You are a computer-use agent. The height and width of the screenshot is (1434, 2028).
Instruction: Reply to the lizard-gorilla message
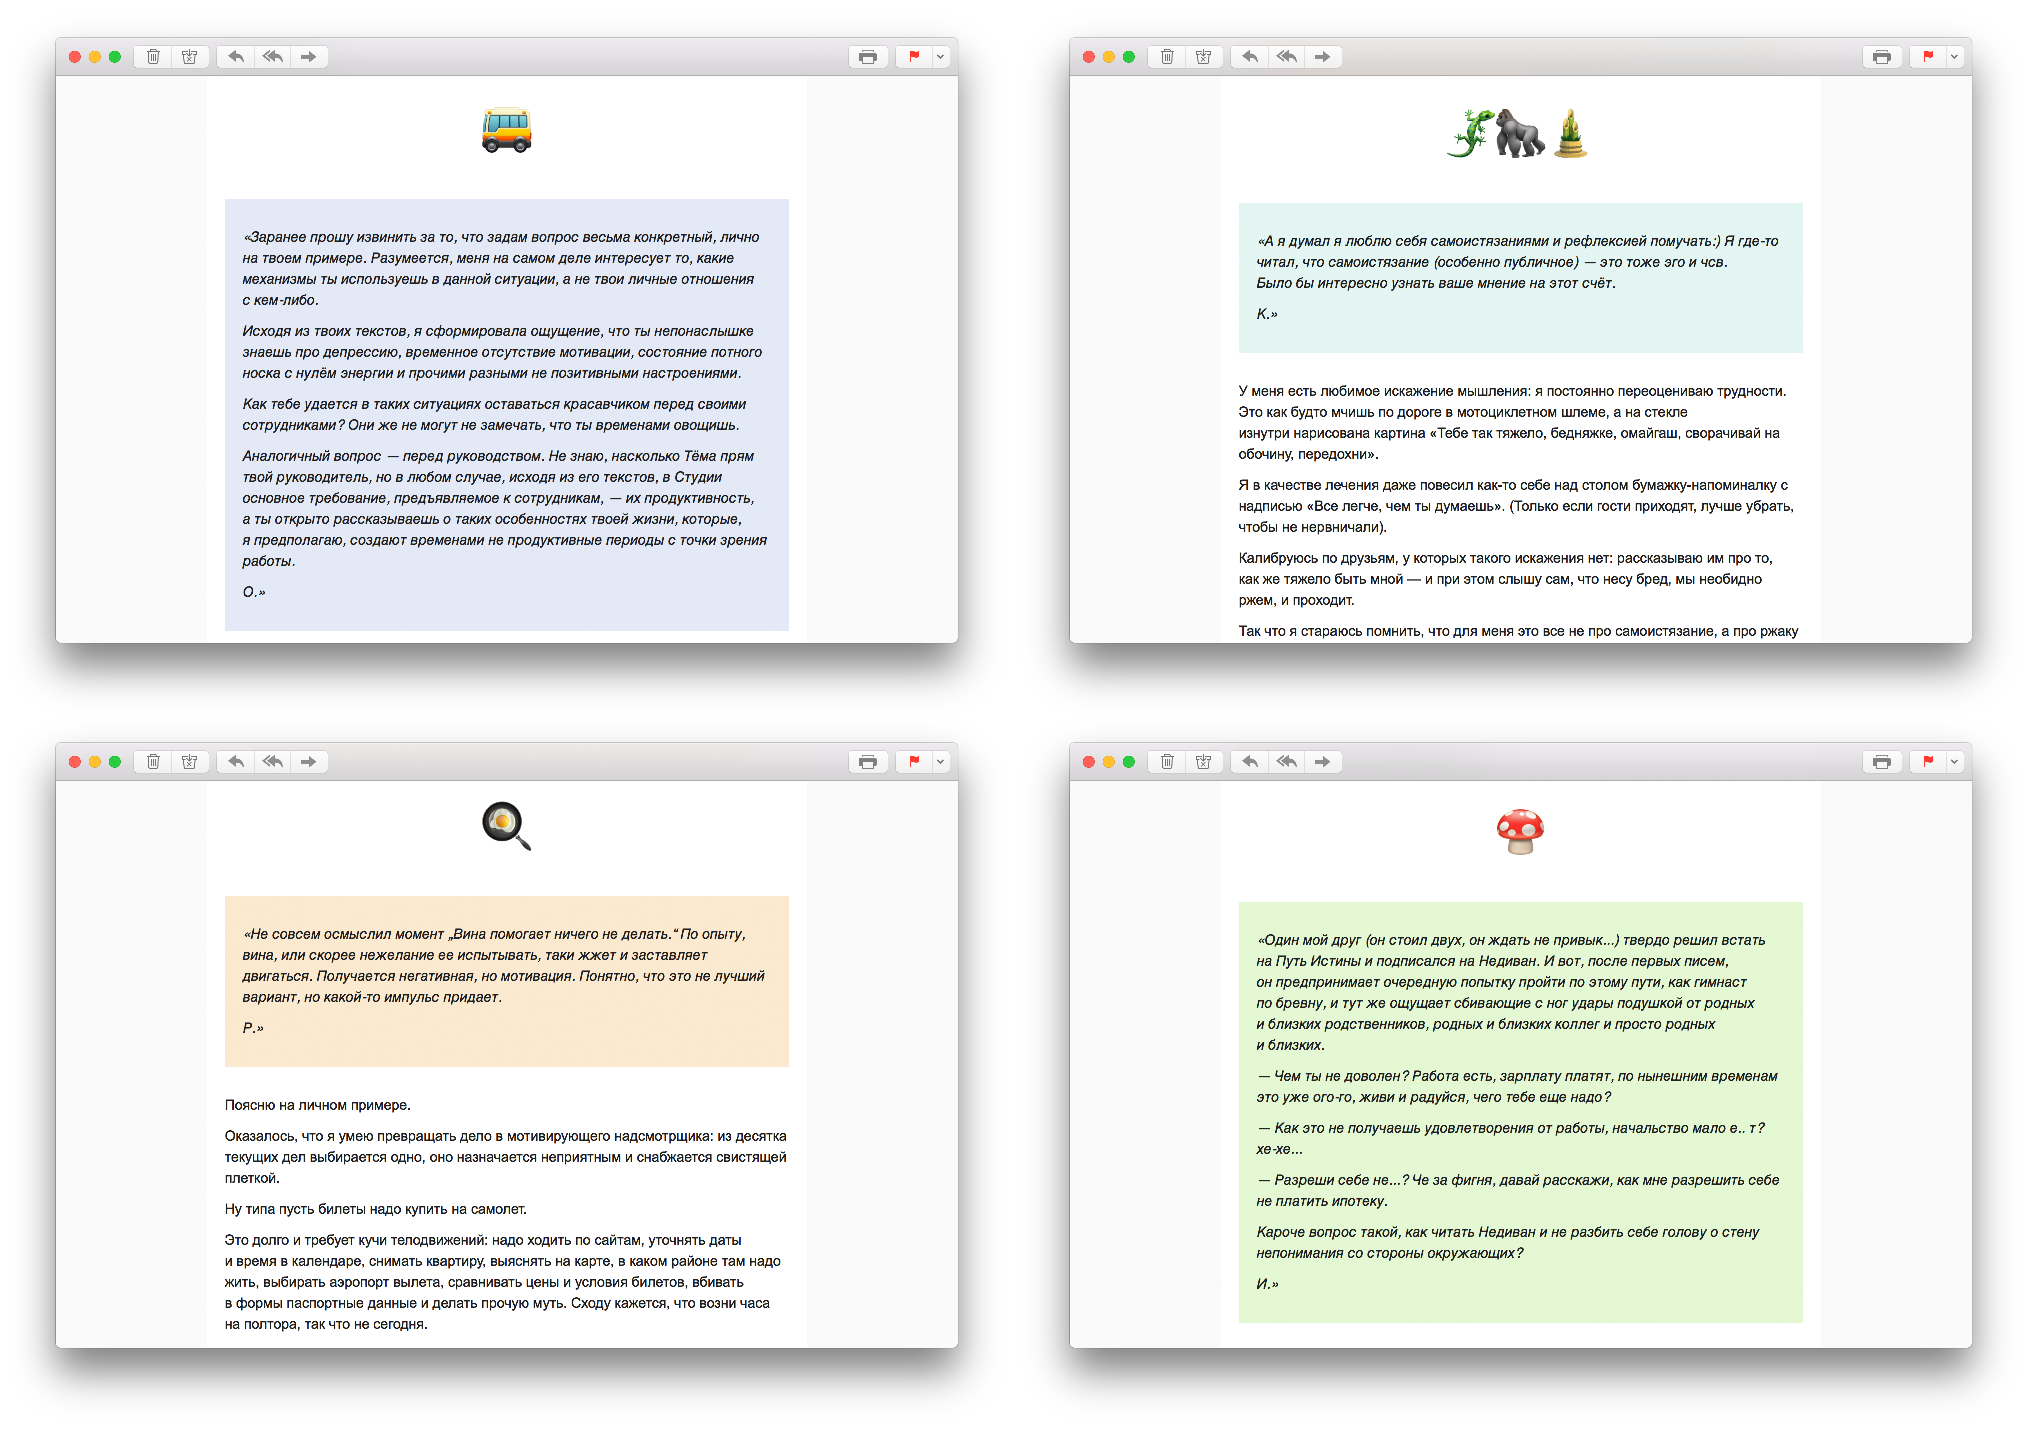(x=1250, y=57)
